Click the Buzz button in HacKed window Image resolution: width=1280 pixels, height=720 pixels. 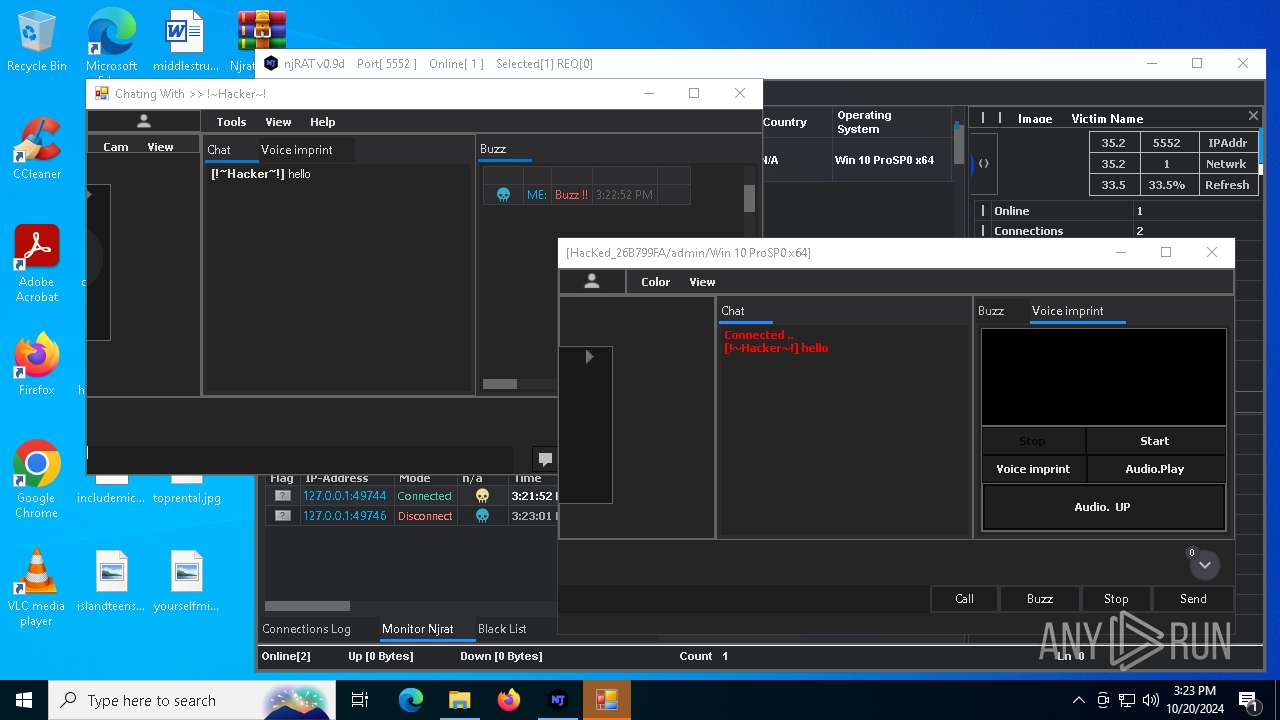1040,599
